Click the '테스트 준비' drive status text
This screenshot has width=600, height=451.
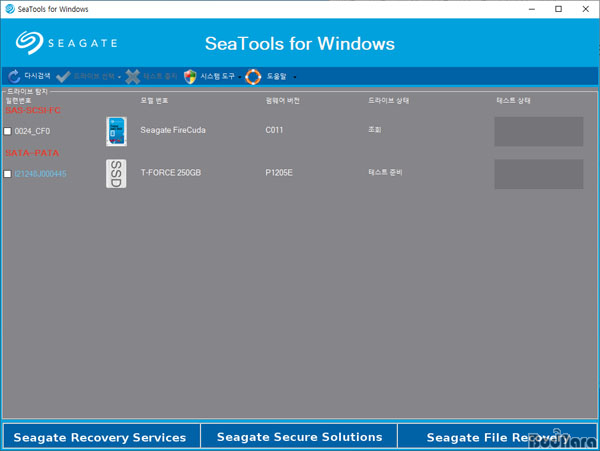click(x=385, y=173)
